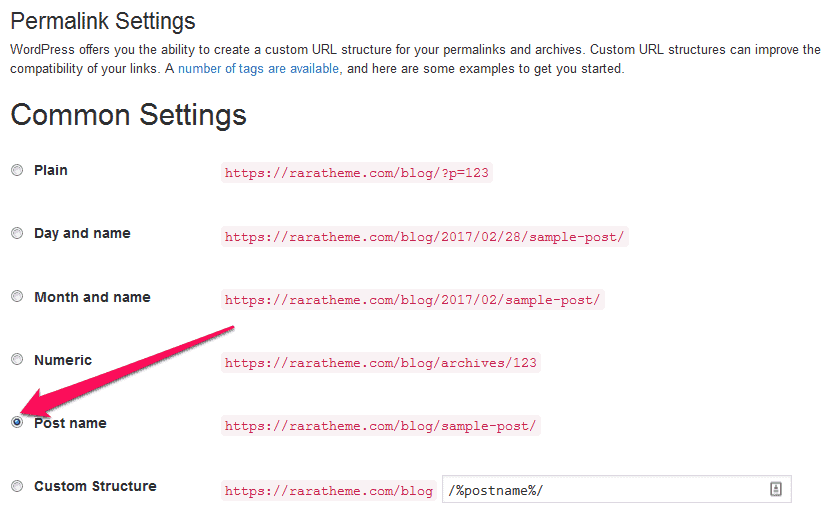Click the 2017/02/28/sample-post example URL
Screen dimensions: 821x529
(x=424, y=237)
